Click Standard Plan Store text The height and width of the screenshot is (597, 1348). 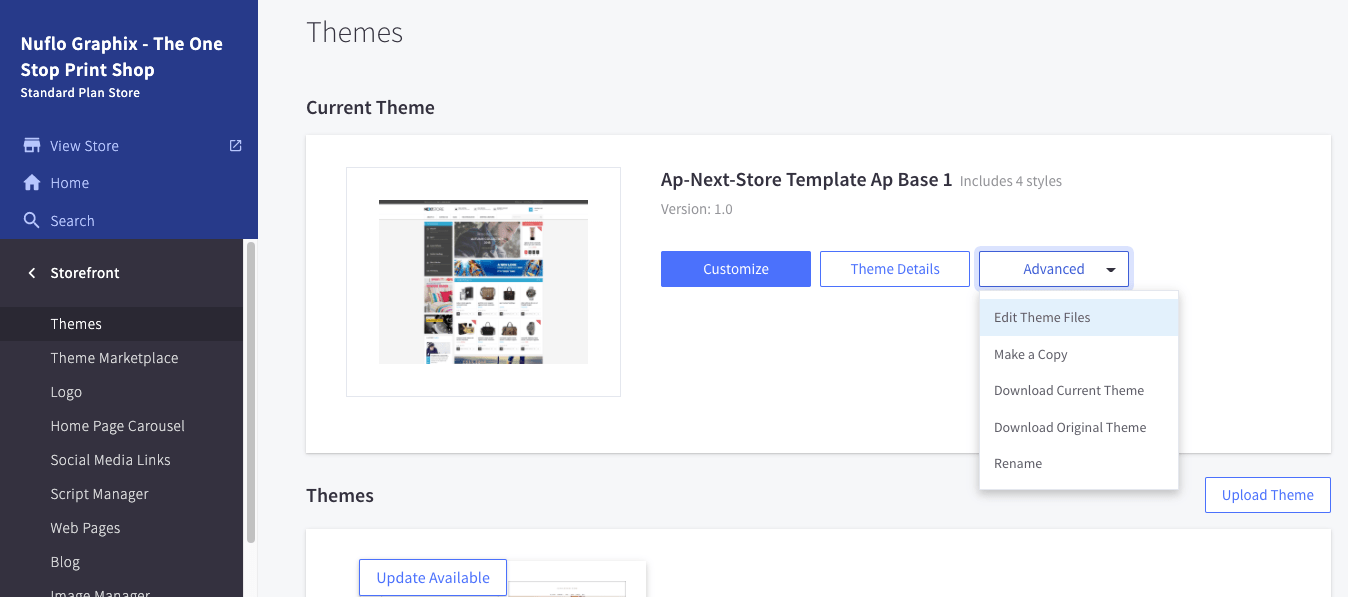[x=80, y=93]
